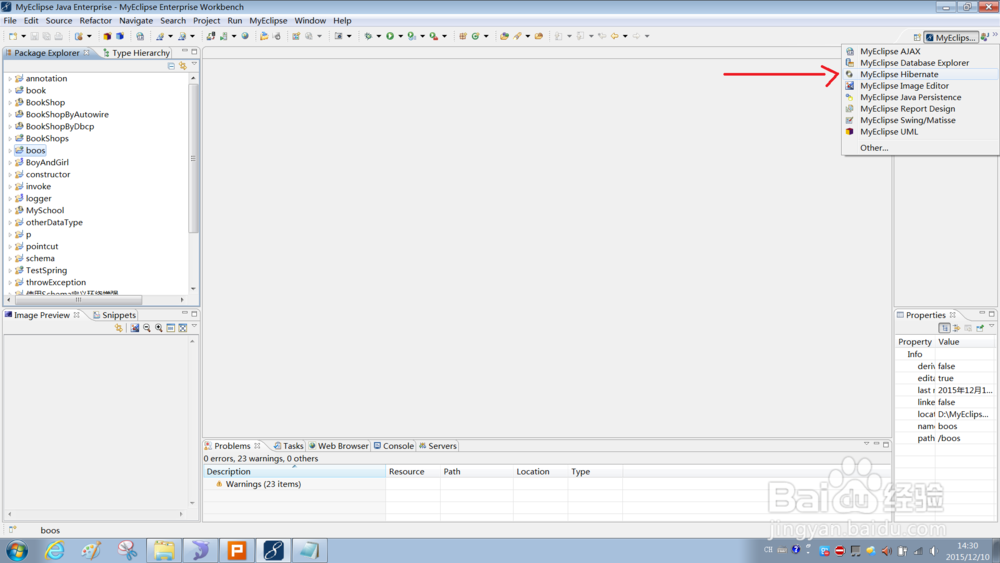
Task: Expand the boos project node
Action: pyautogui.click(x=10, y=150)
